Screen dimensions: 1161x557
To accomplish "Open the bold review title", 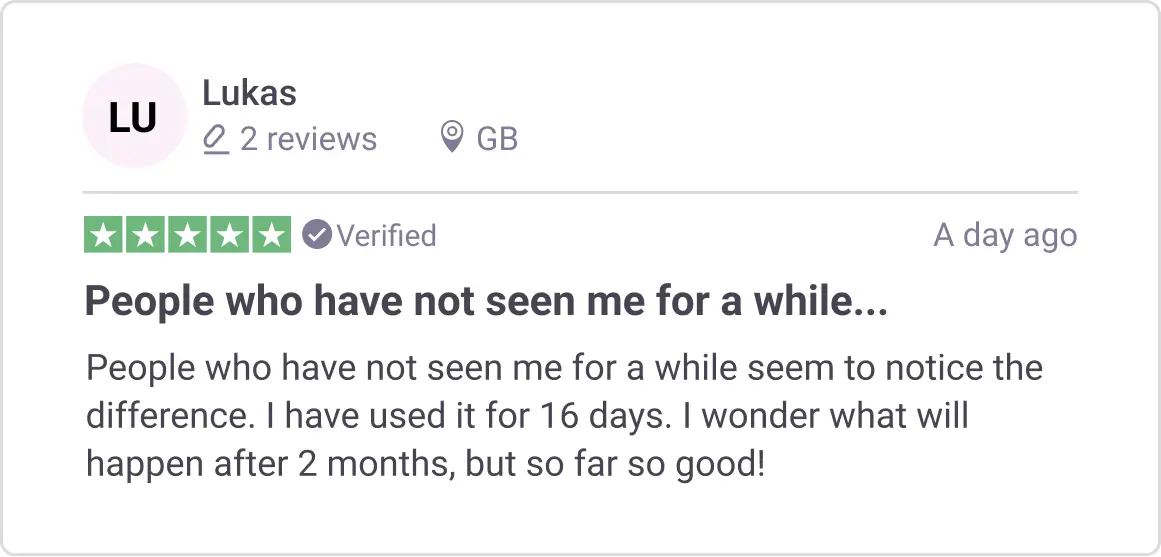I will [486, 302].
